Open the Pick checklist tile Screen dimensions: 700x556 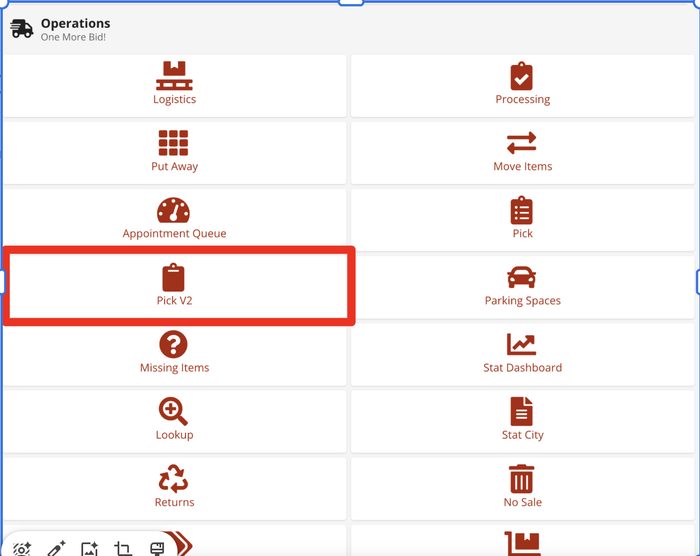(x=522, y=220)
